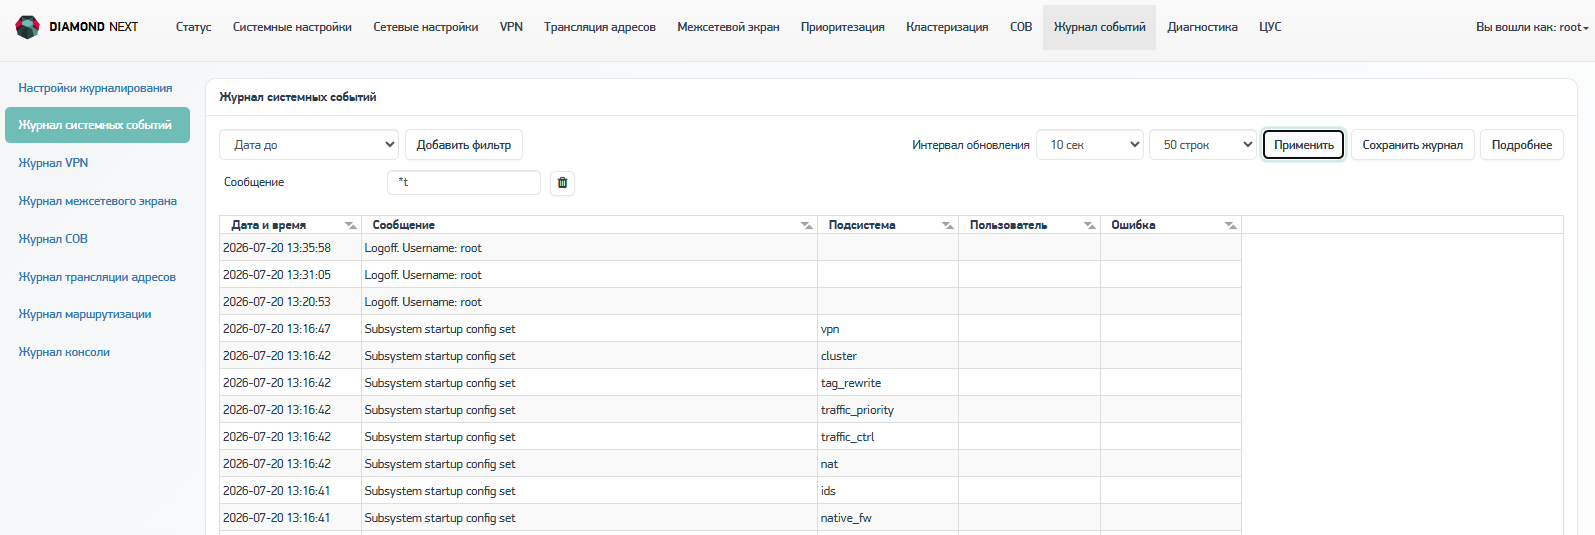Screen dimensions: 1595x535
Task: Expand the Вы вошли как: root menu
Action: click(1532, 27)
